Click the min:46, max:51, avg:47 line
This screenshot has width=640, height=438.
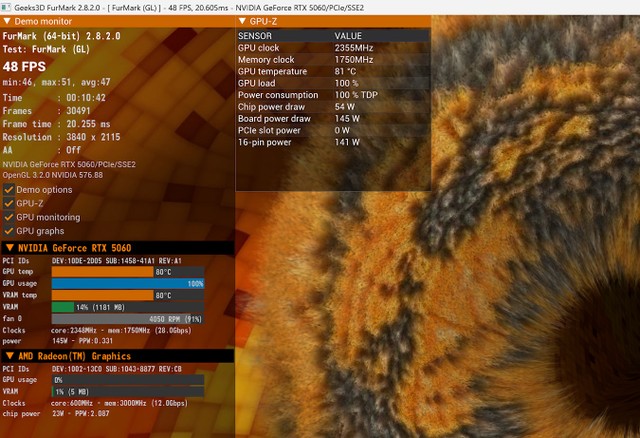[x=56, y=82]
